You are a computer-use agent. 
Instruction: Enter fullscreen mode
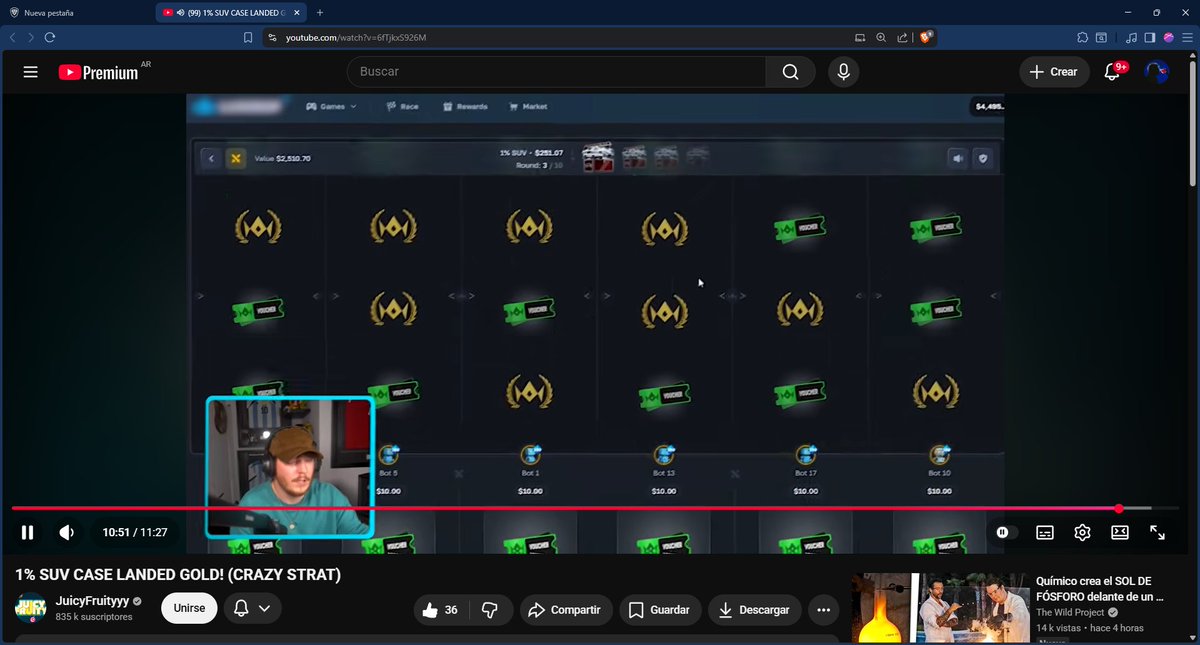tap(1157, 533)
